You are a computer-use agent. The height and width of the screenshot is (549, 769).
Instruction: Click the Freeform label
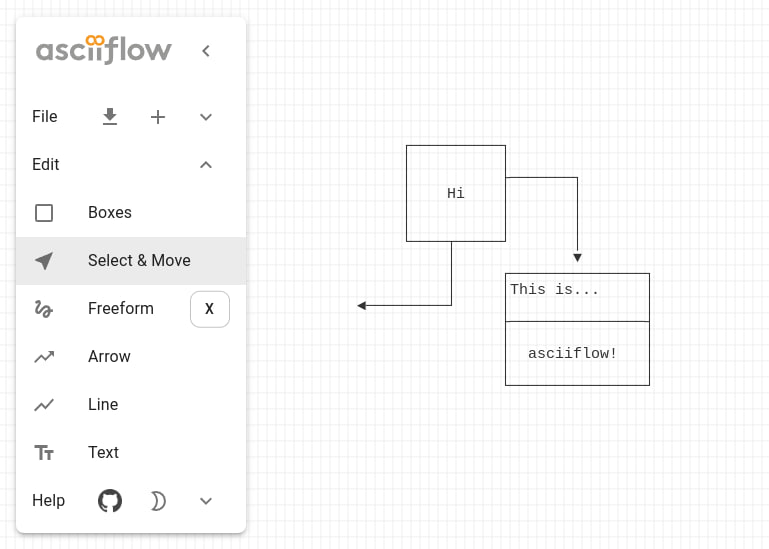click(x=121, y=309)
